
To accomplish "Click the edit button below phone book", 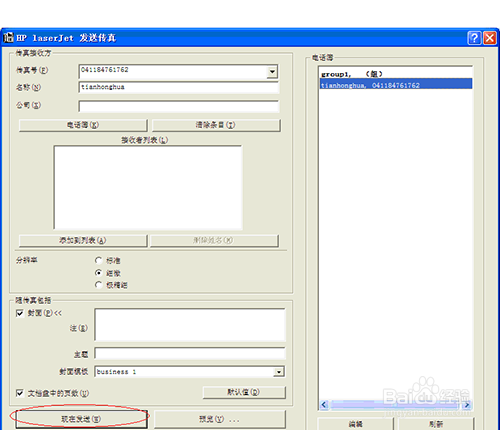I will [x=355, y=424].
